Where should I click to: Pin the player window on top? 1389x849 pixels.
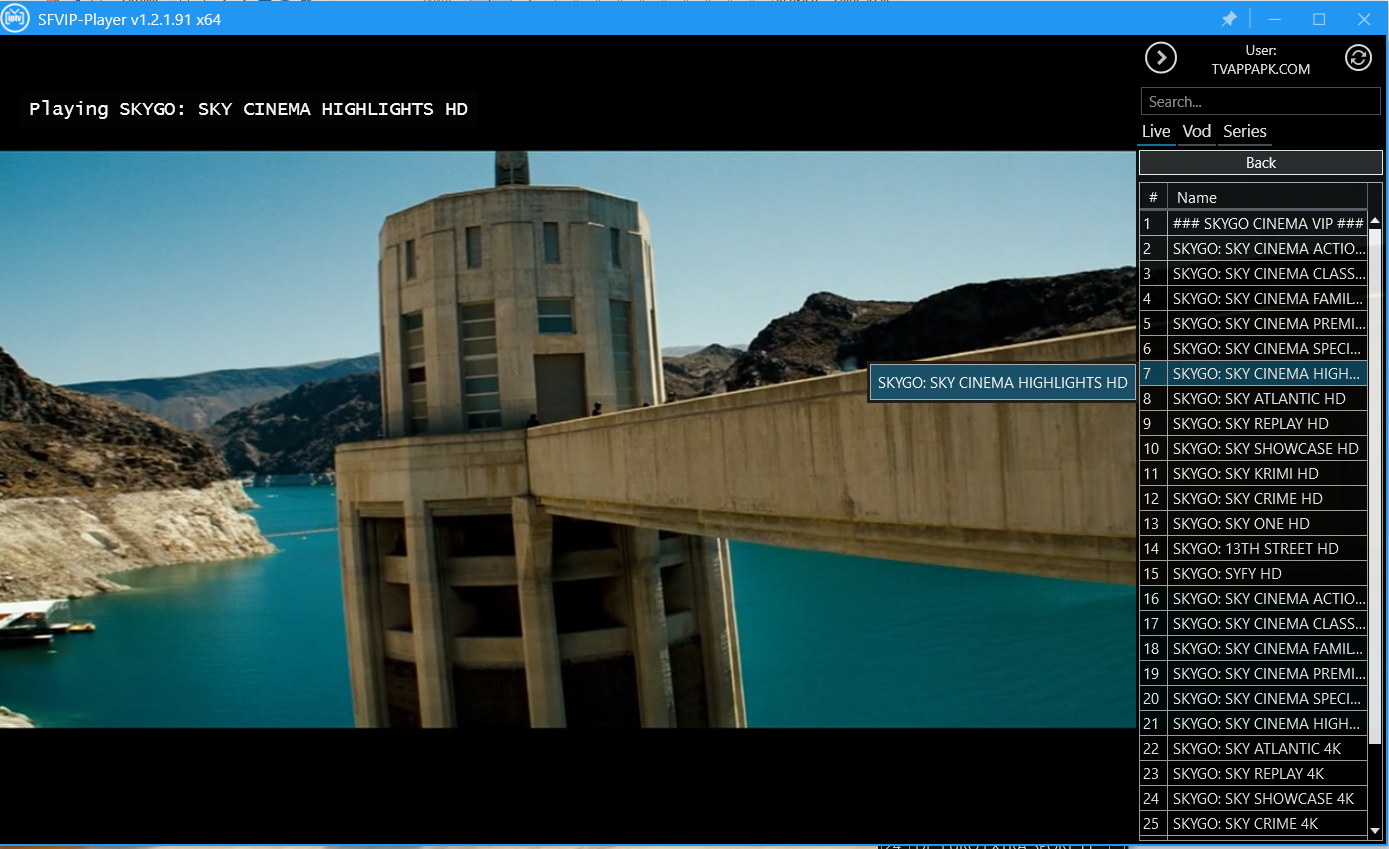click(1229, 19)
